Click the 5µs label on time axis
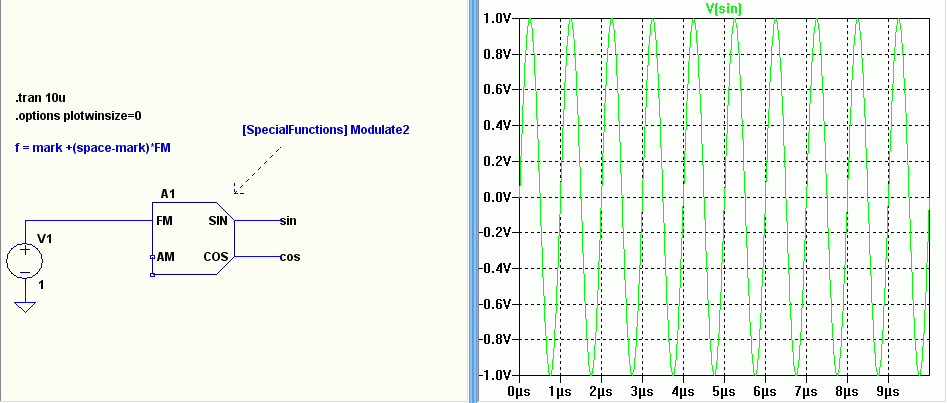The width and height of the screenshot is (947, 403). pos(723,392)
